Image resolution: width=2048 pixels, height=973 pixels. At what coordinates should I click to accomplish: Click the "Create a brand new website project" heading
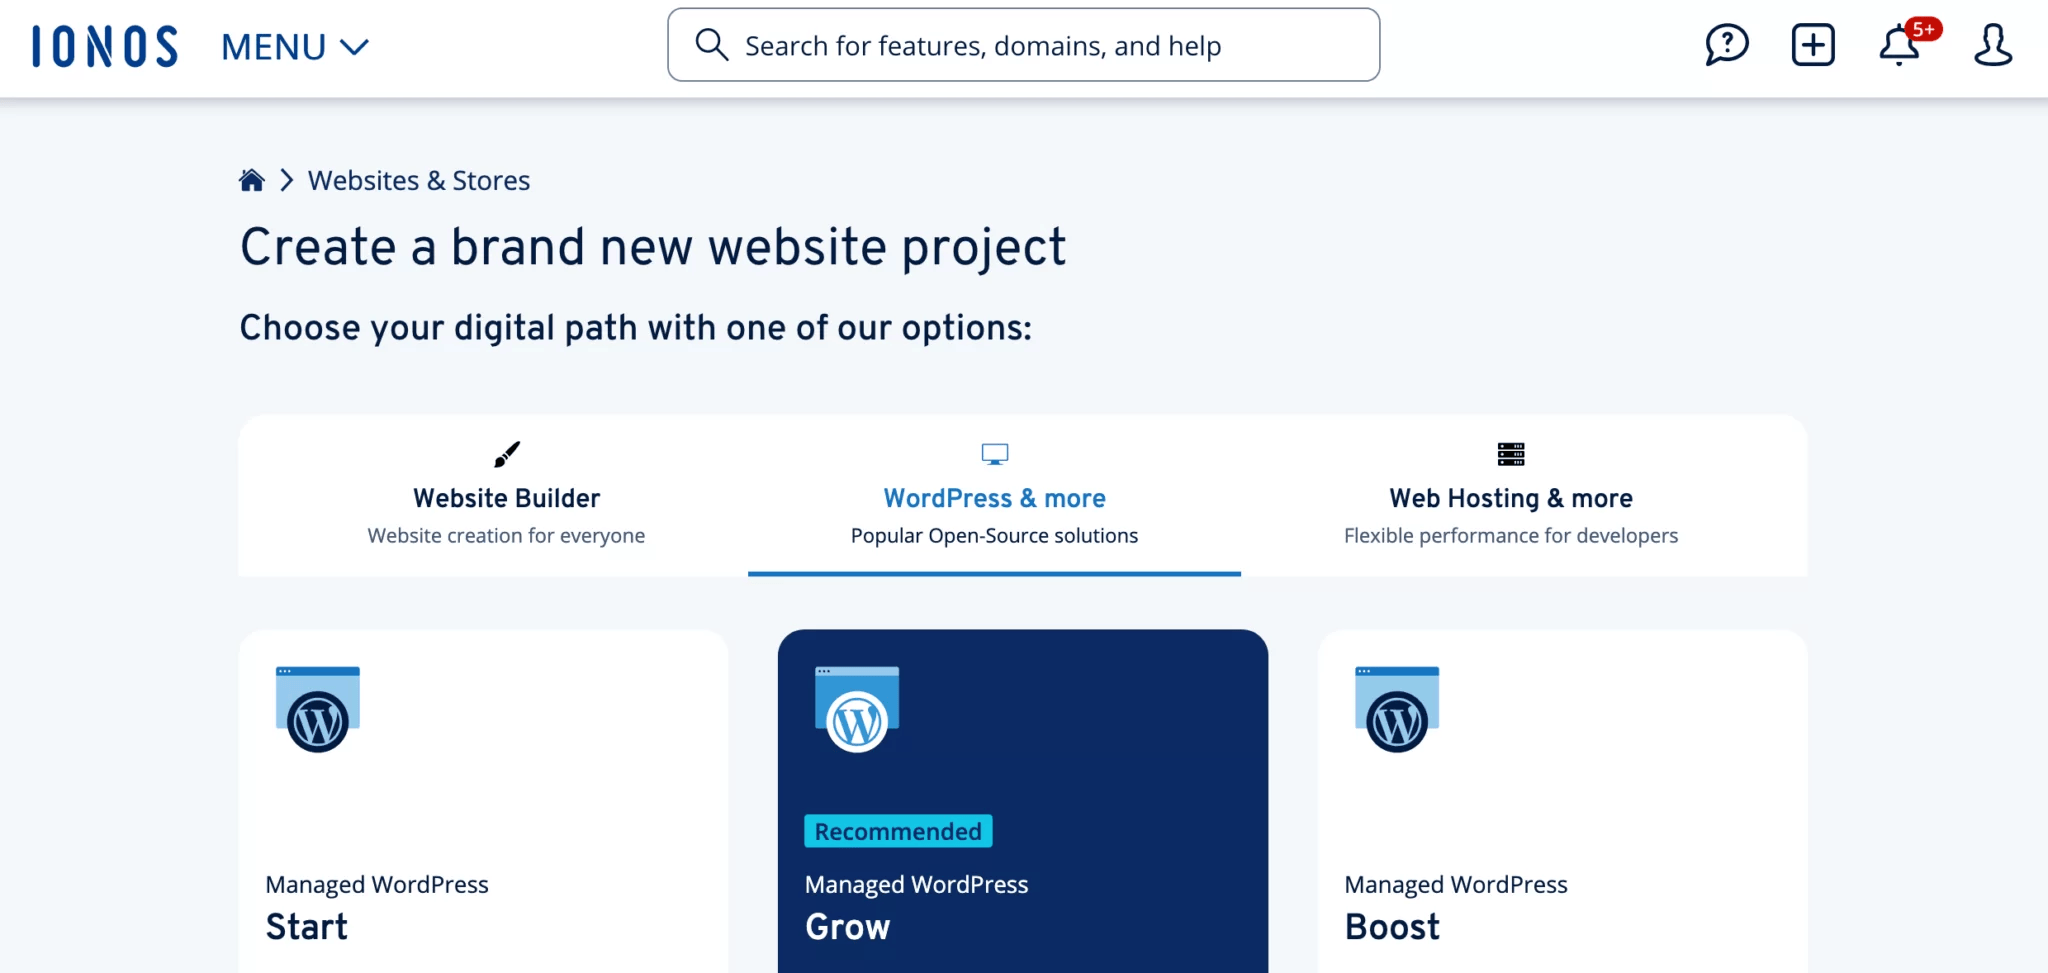653,247
